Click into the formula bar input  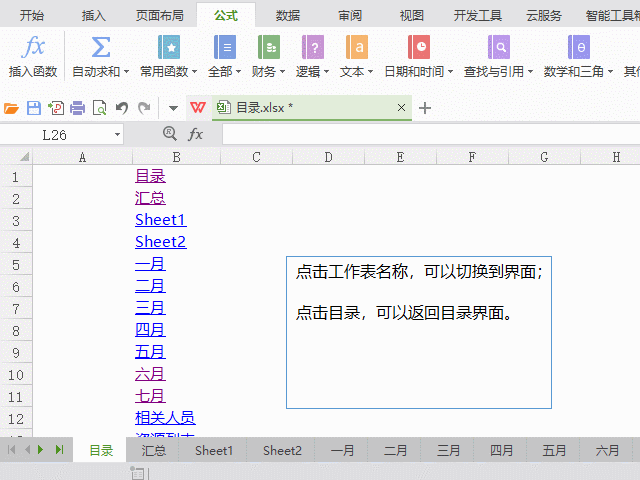click(x=420, y=134)
